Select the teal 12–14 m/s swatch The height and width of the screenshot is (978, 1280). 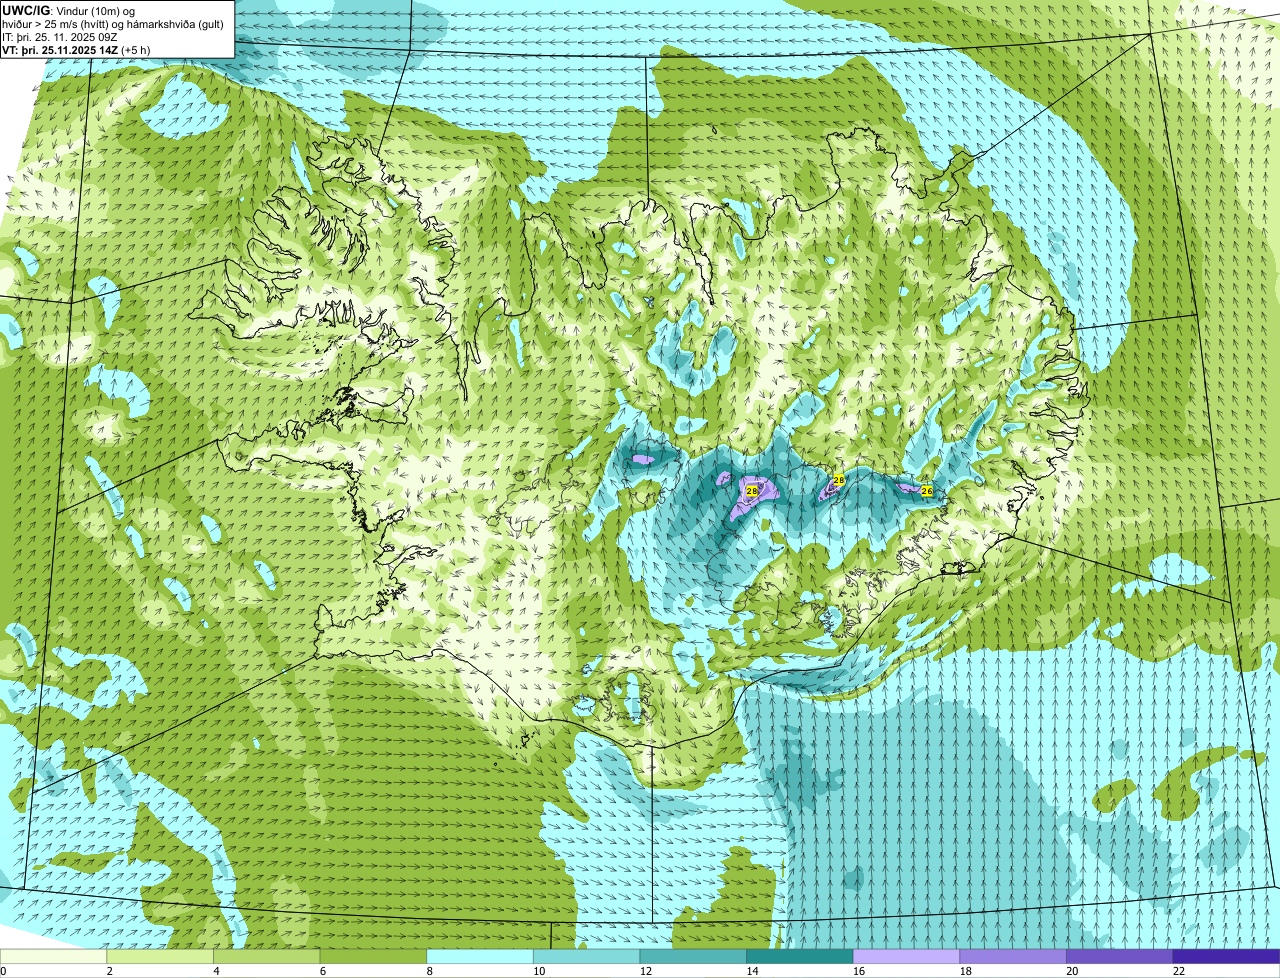[693, 956]
